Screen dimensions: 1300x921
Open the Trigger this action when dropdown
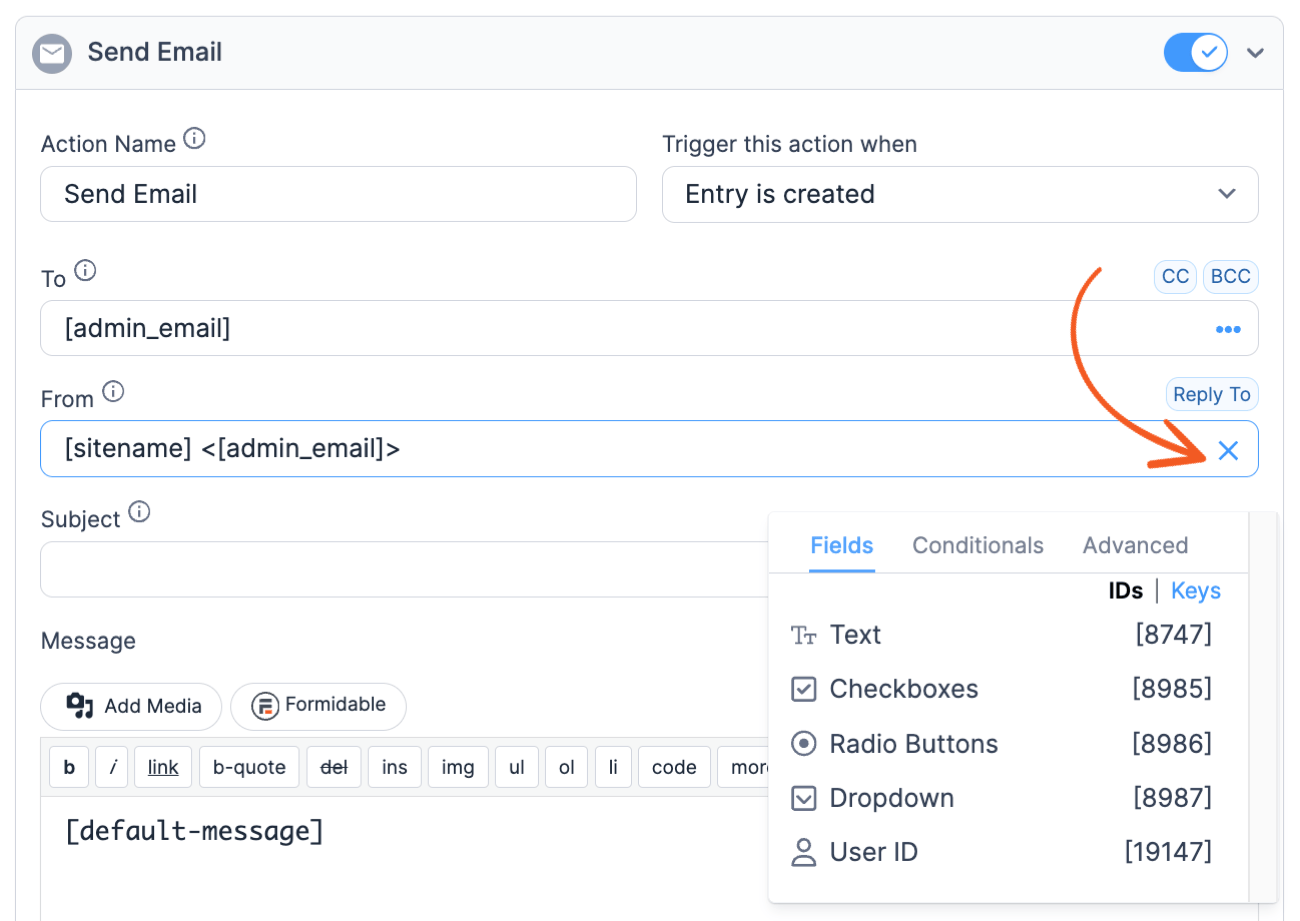(960, 194)
